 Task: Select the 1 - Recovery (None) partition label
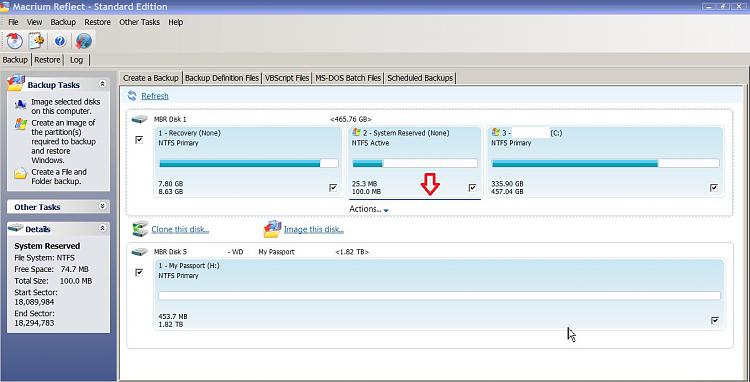pos(189,133)
